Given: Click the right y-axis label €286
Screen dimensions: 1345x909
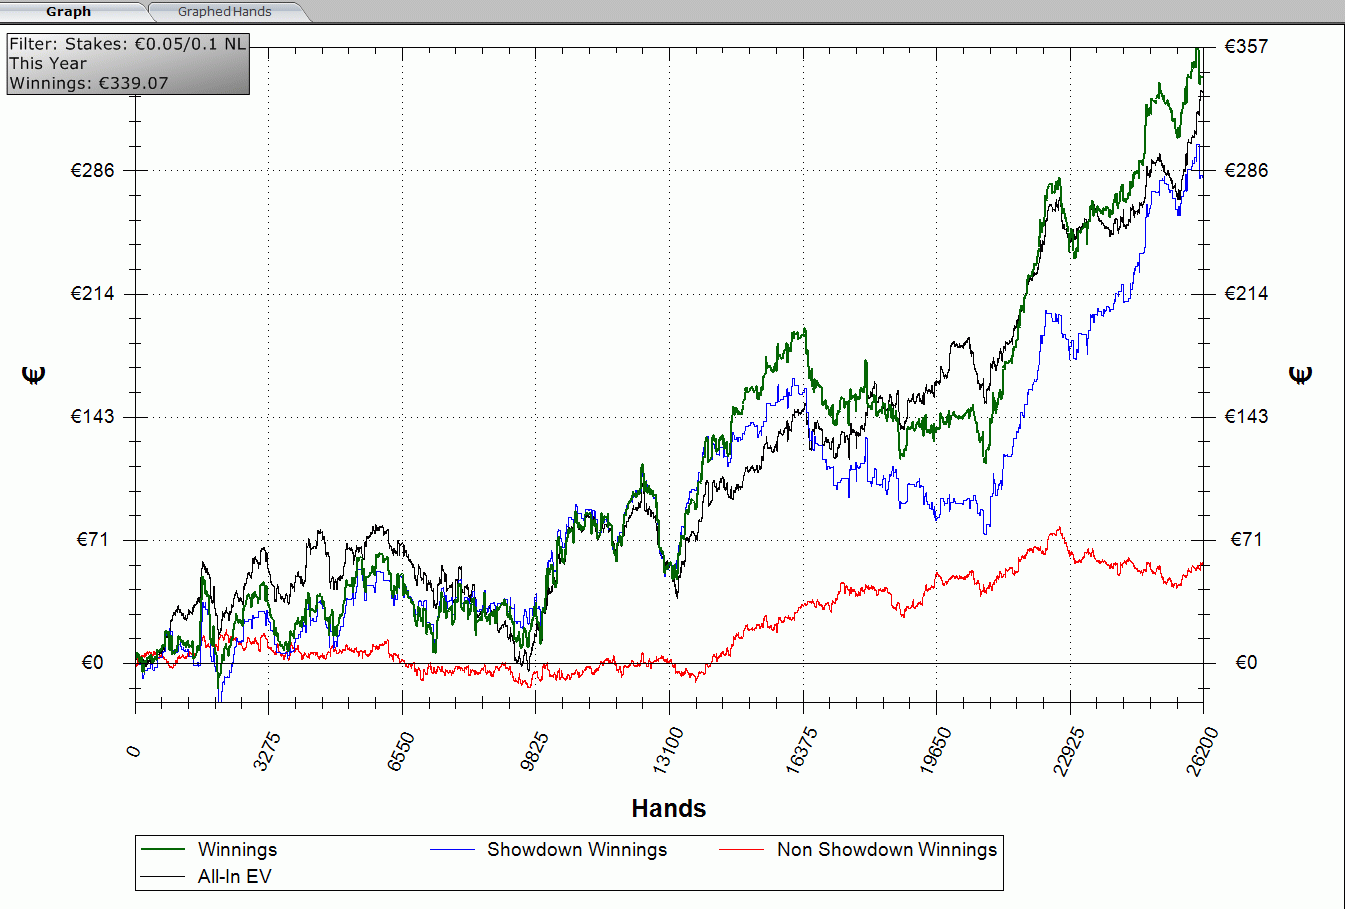Looking at the screenshot, I should point(1246,170).
